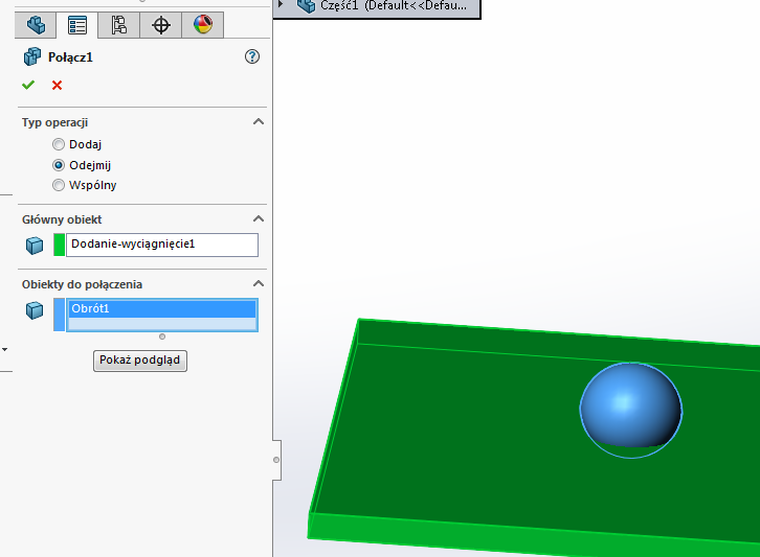760x557 pixels.
Task: Click the green swatch next to Główny obiekt
Action: click(x=59, y=244)
